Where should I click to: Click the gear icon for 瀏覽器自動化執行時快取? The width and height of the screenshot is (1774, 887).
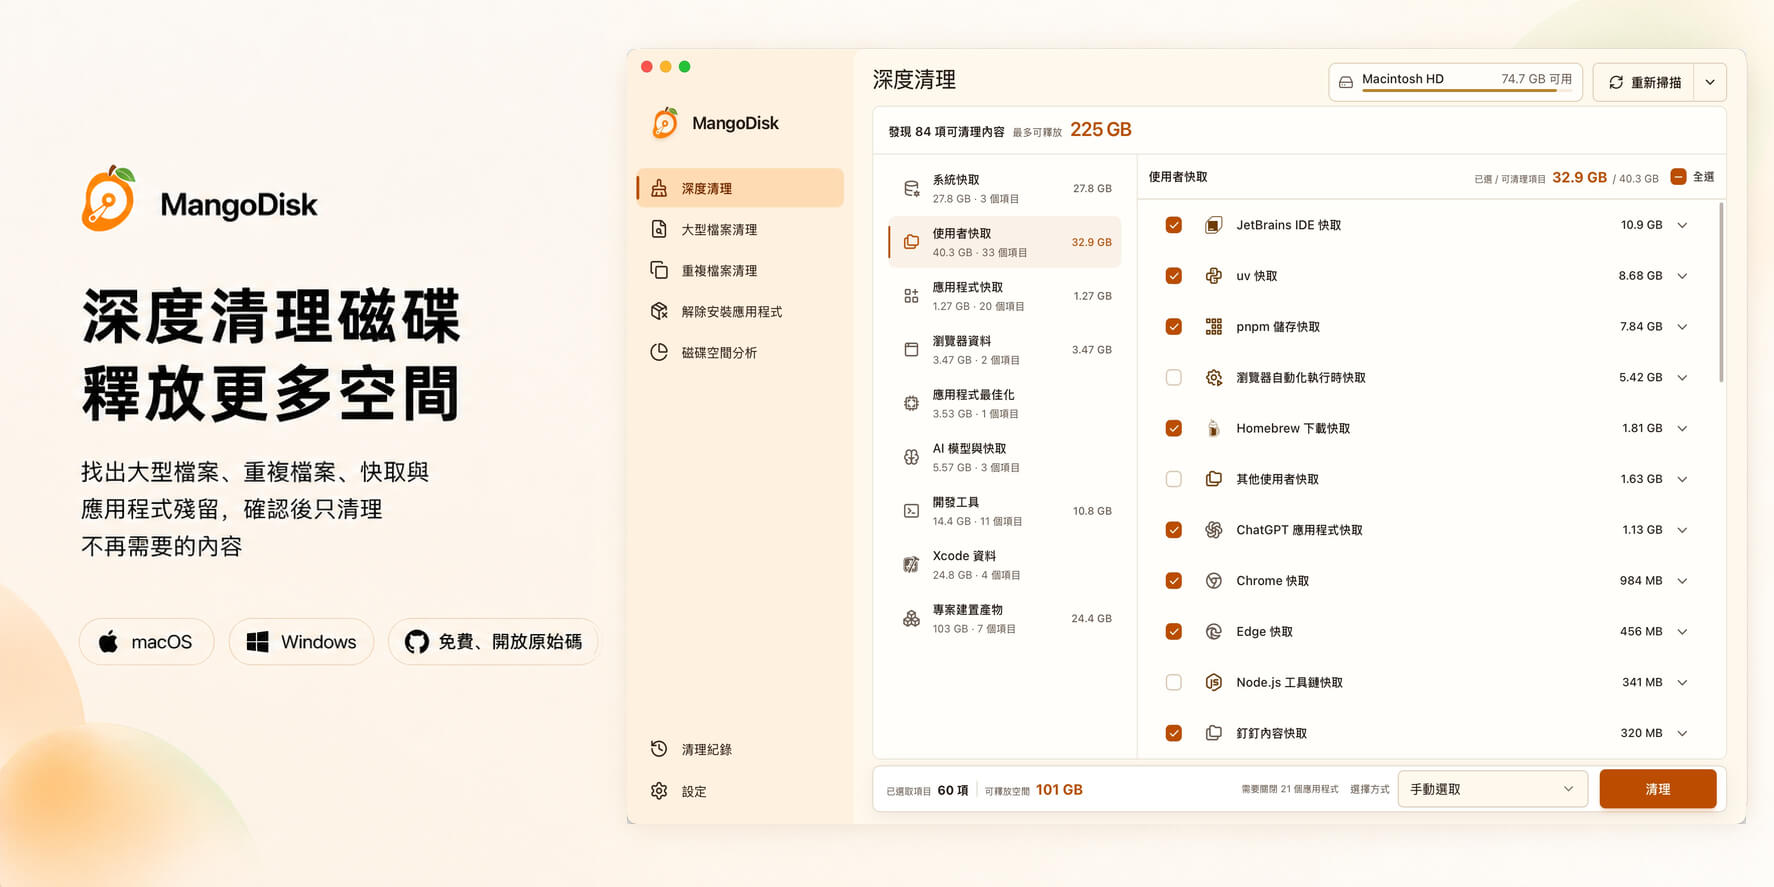tap(1213, 378)
